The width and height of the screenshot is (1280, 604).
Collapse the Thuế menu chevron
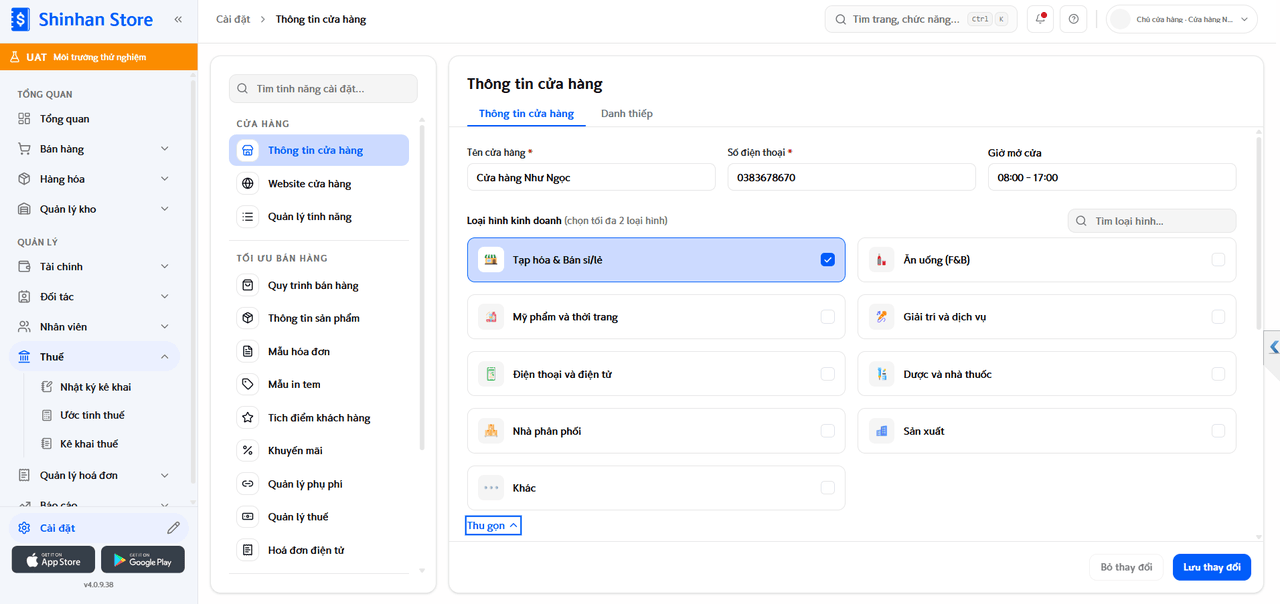coord(165,357)
